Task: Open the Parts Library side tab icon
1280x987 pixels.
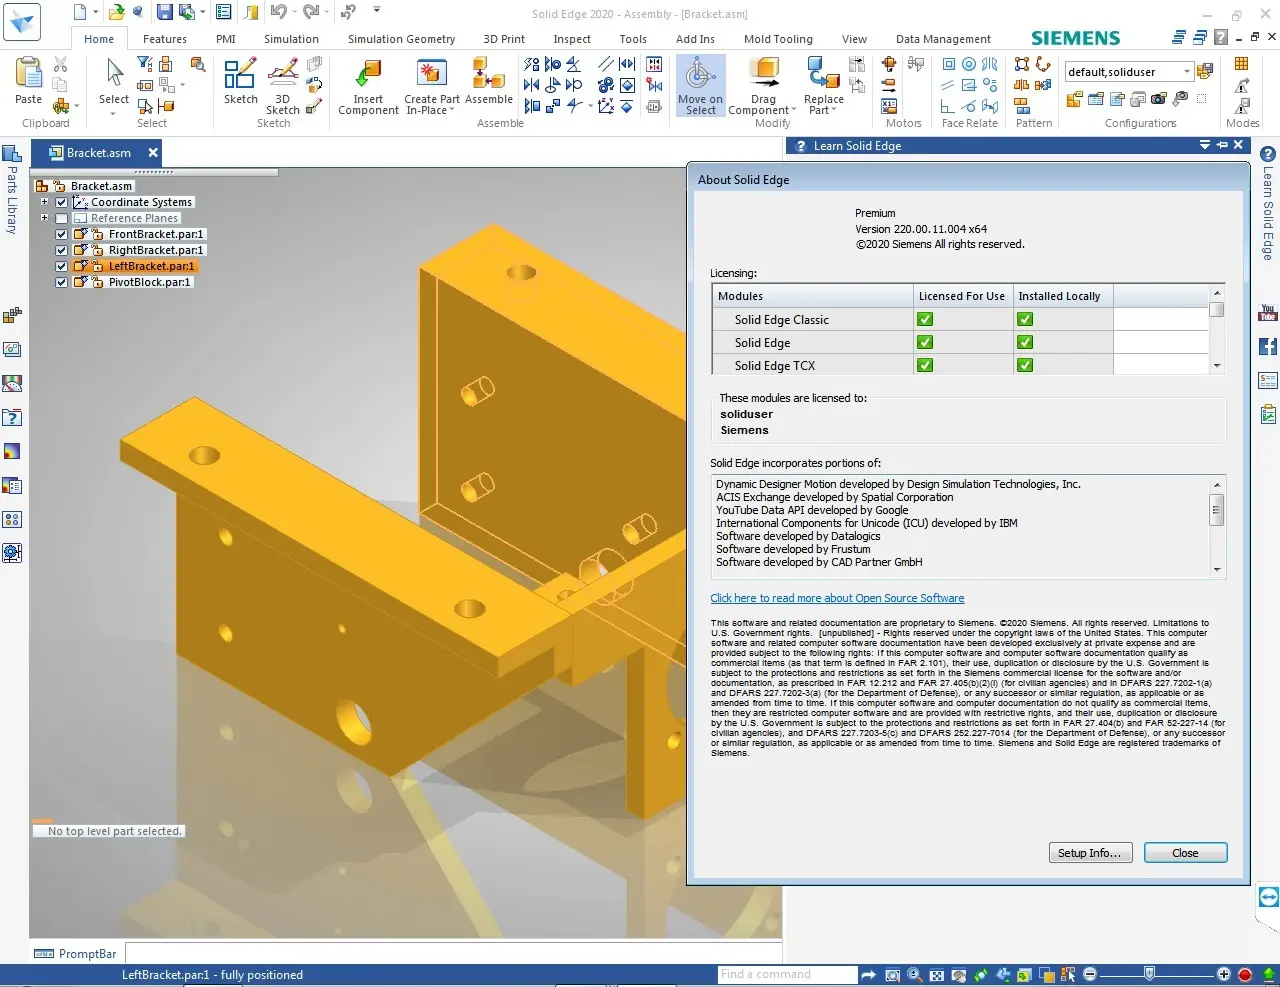Action: [12, 155]
